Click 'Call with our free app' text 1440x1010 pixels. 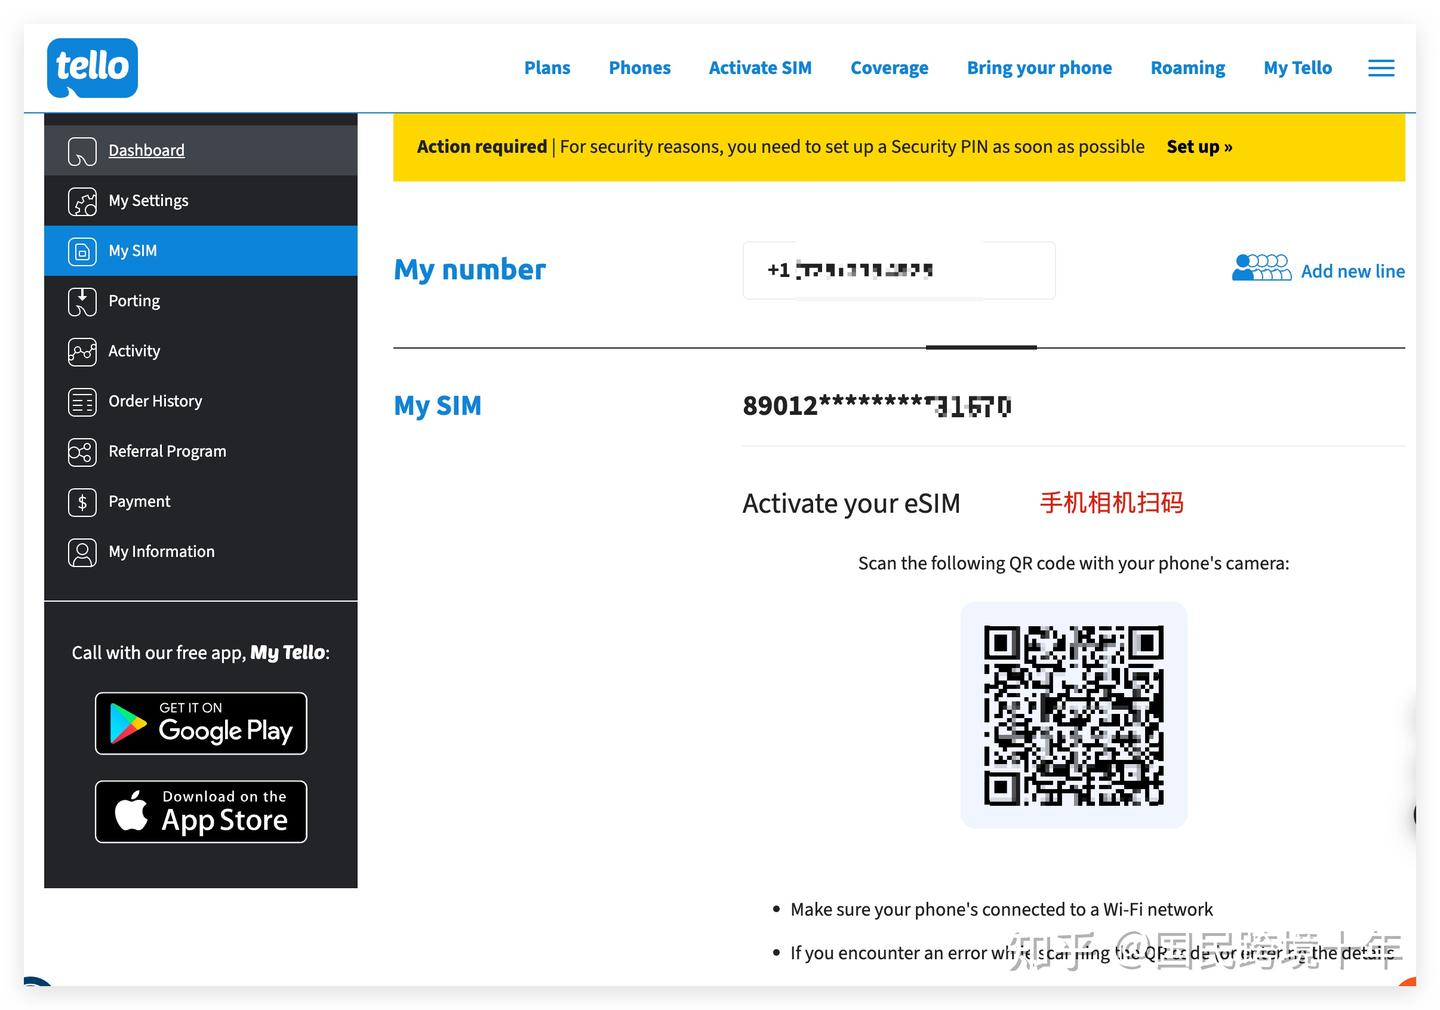[x=201, y=653]
